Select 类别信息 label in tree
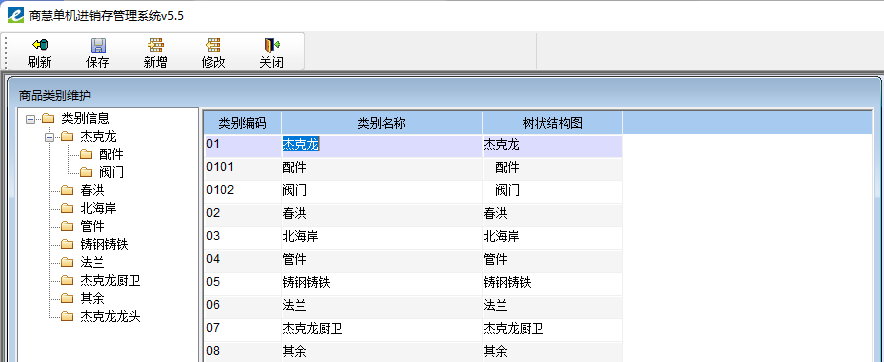The width and height of the screenshot is (884, 362). 85,118
